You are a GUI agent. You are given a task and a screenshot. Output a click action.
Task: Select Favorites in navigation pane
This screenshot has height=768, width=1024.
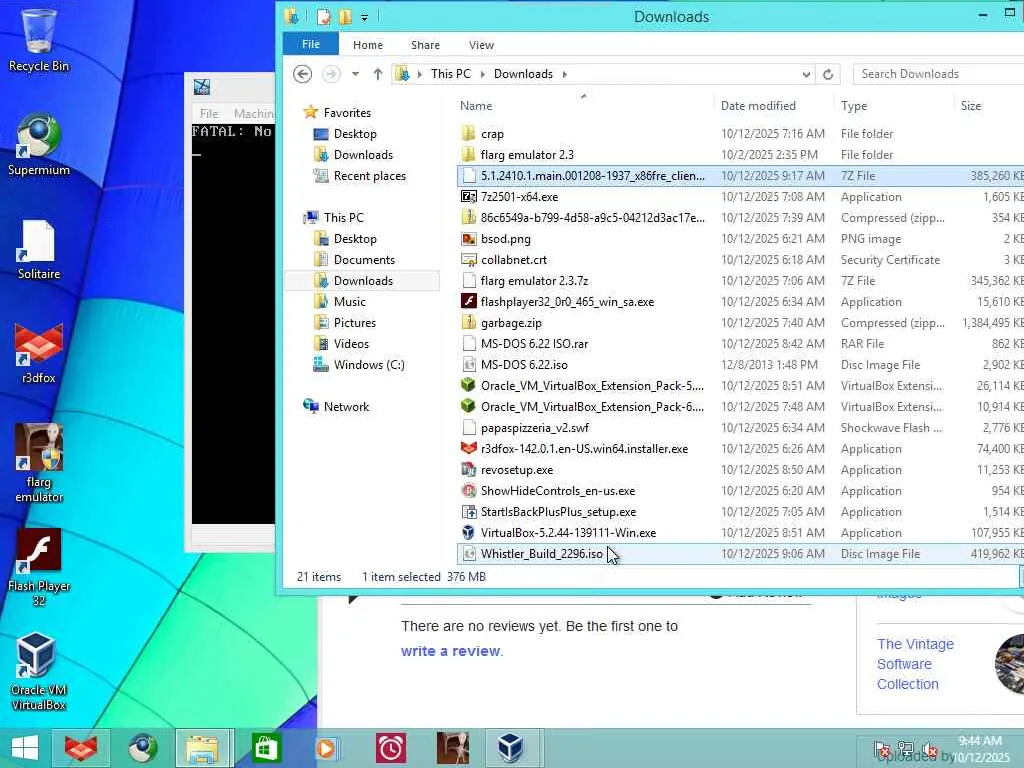[347, 113]
